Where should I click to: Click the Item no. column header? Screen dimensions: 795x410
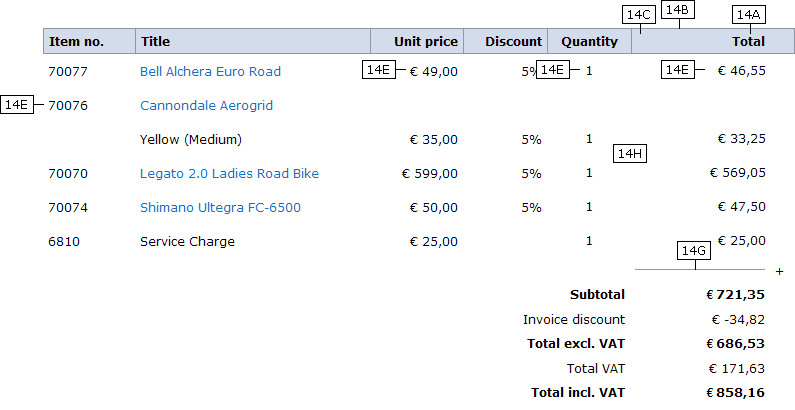[89, 41]
